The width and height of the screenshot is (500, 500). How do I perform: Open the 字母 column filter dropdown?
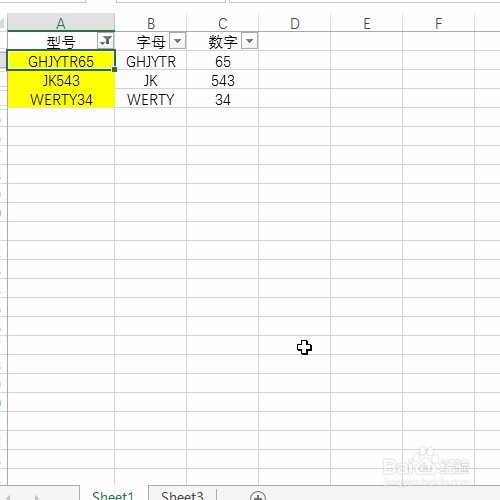178,41
